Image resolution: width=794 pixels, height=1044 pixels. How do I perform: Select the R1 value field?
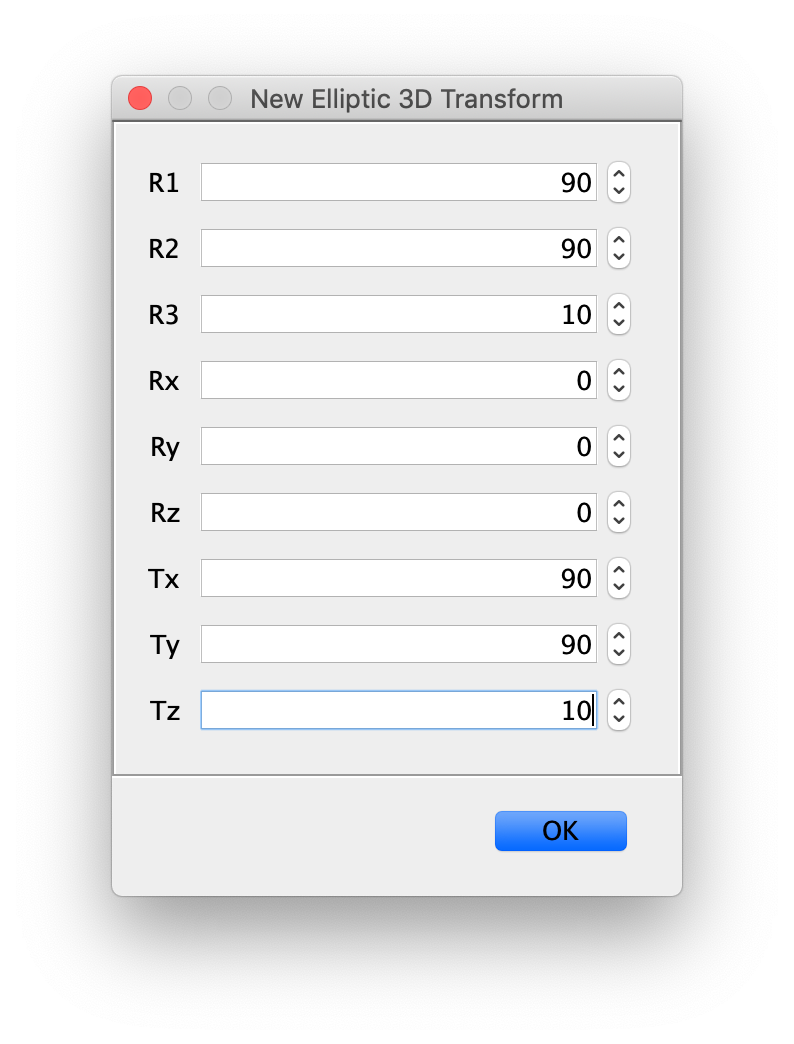click(398, 182)
